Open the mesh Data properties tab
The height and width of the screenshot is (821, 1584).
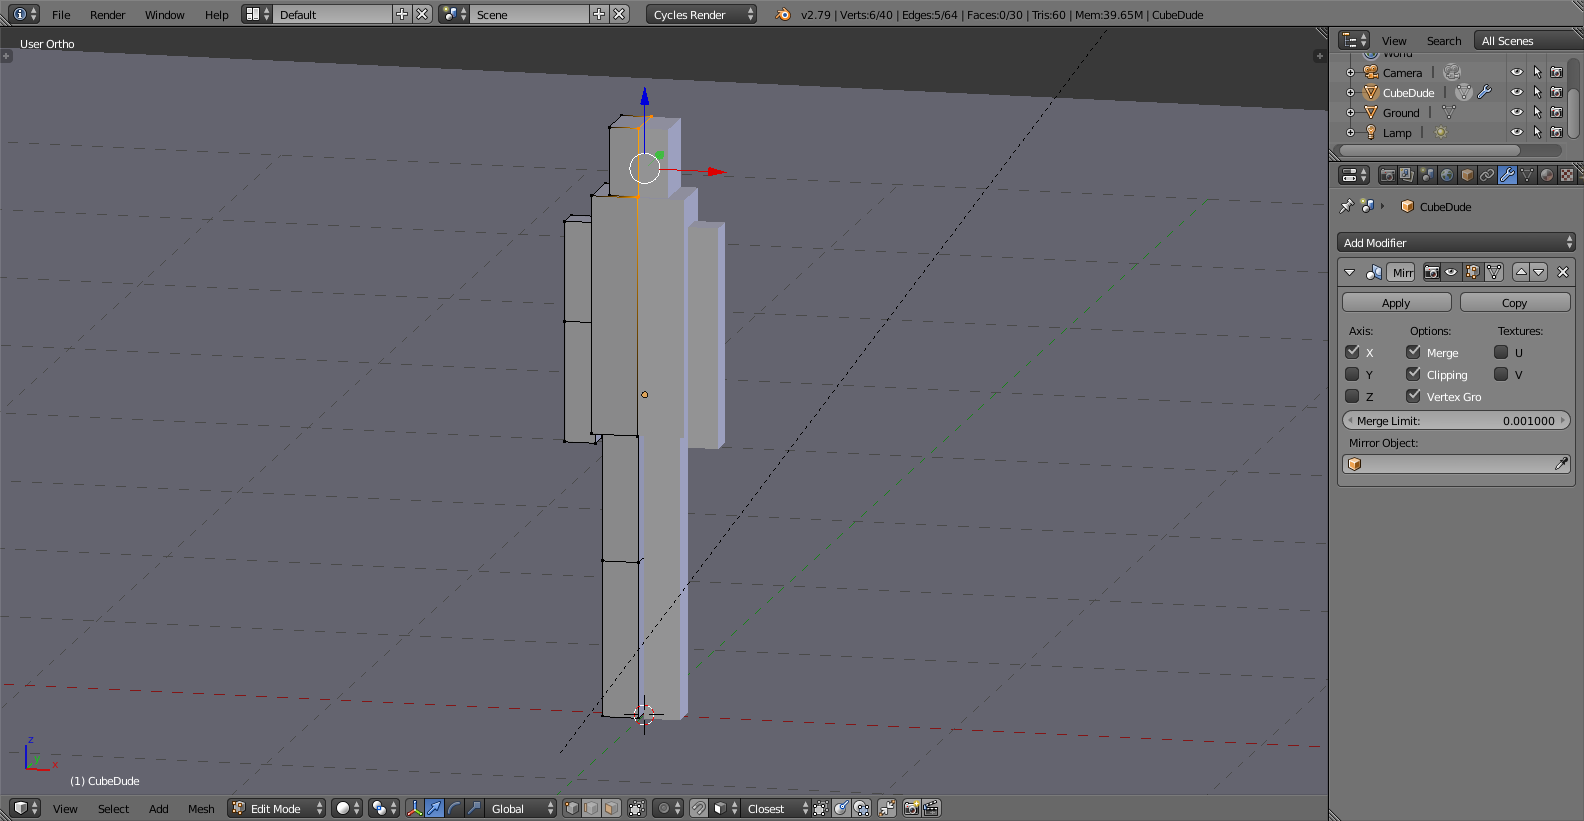click(x=1527, y=175)
